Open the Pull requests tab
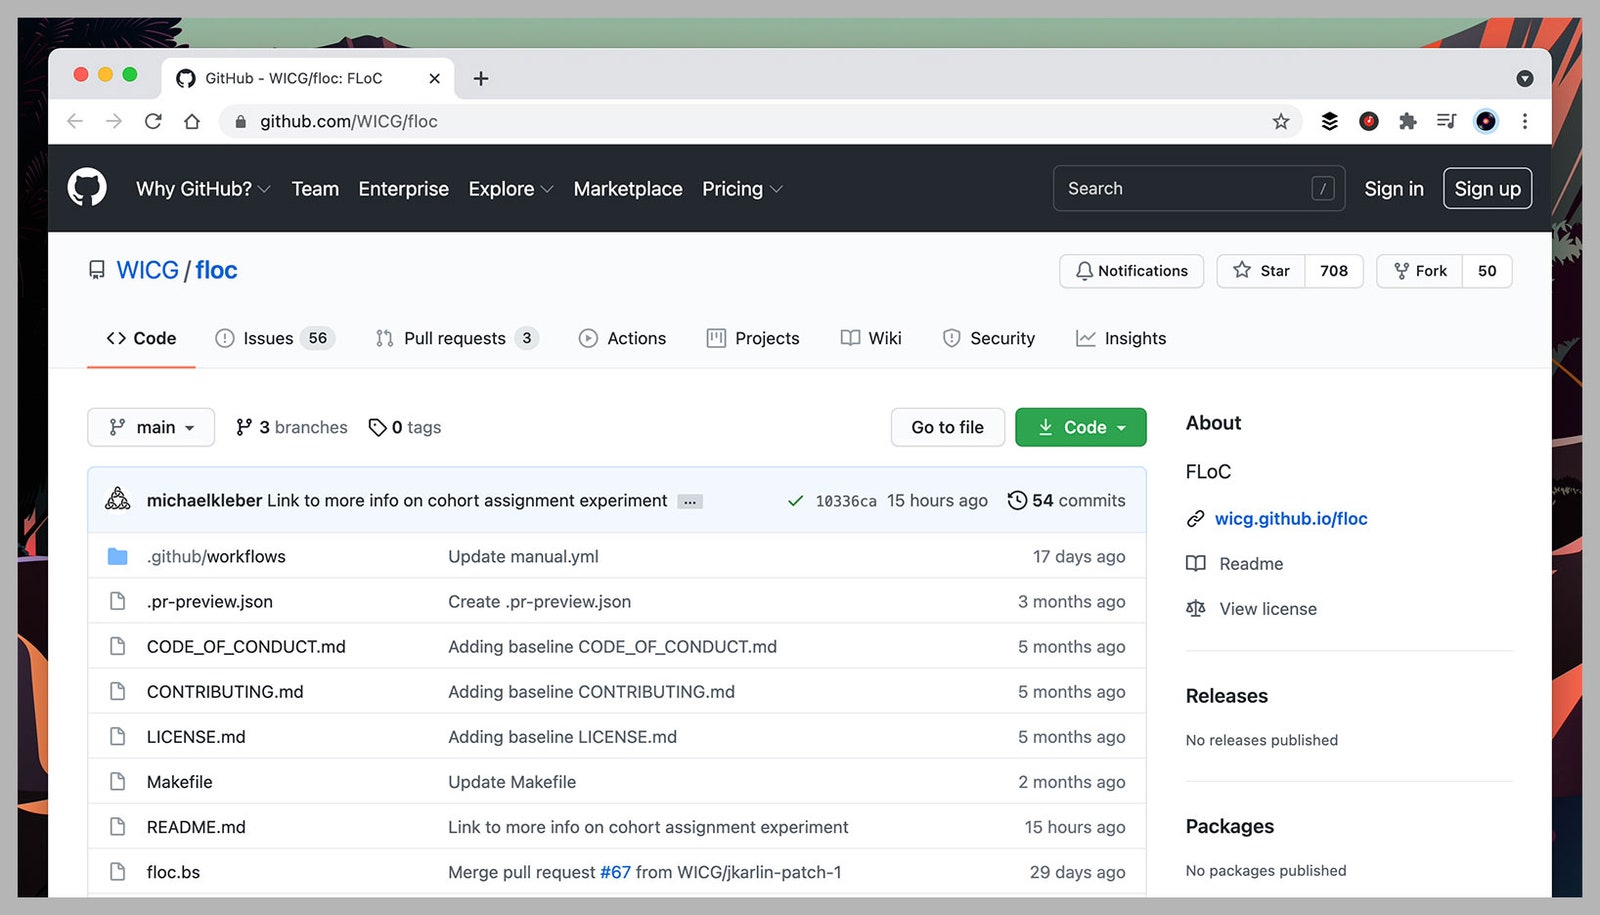Screen dimensions: 1600x915 coord(457,338)
